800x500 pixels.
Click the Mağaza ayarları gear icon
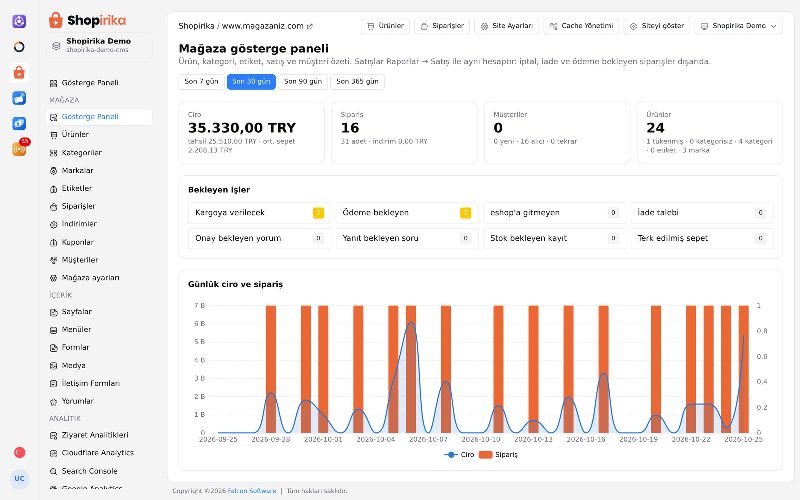coord(54,278)
